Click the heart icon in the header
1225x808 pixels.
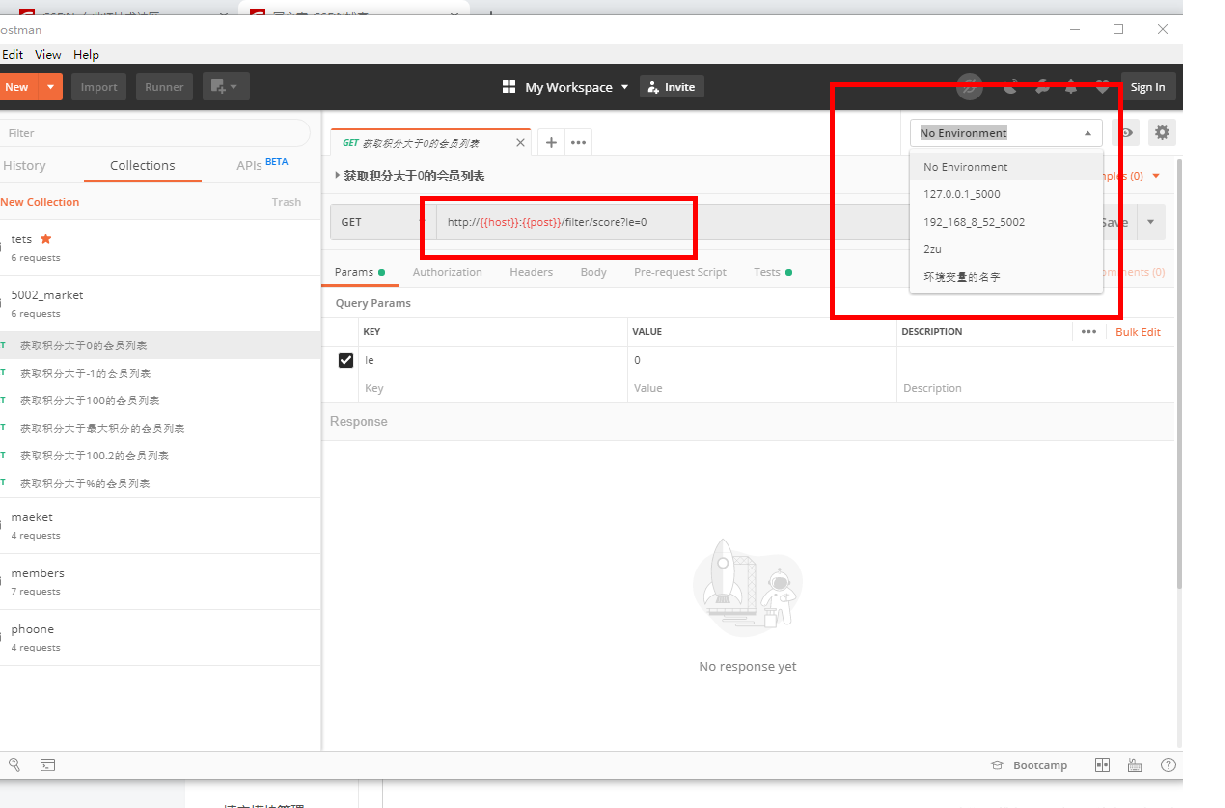pyautogui.click(x=1102, y=87)
